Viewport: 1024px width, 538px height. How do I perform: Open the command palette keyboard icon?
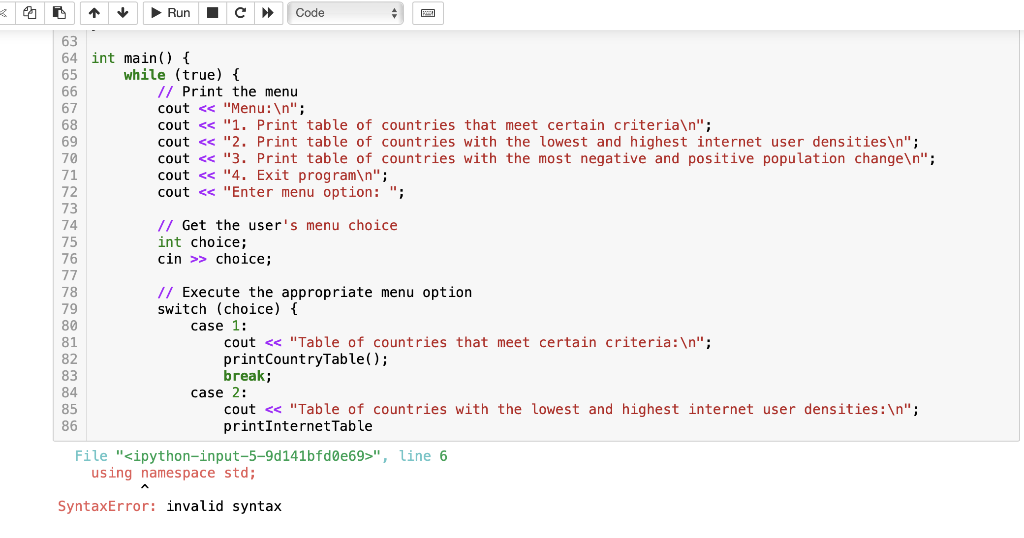click(428, 12)
